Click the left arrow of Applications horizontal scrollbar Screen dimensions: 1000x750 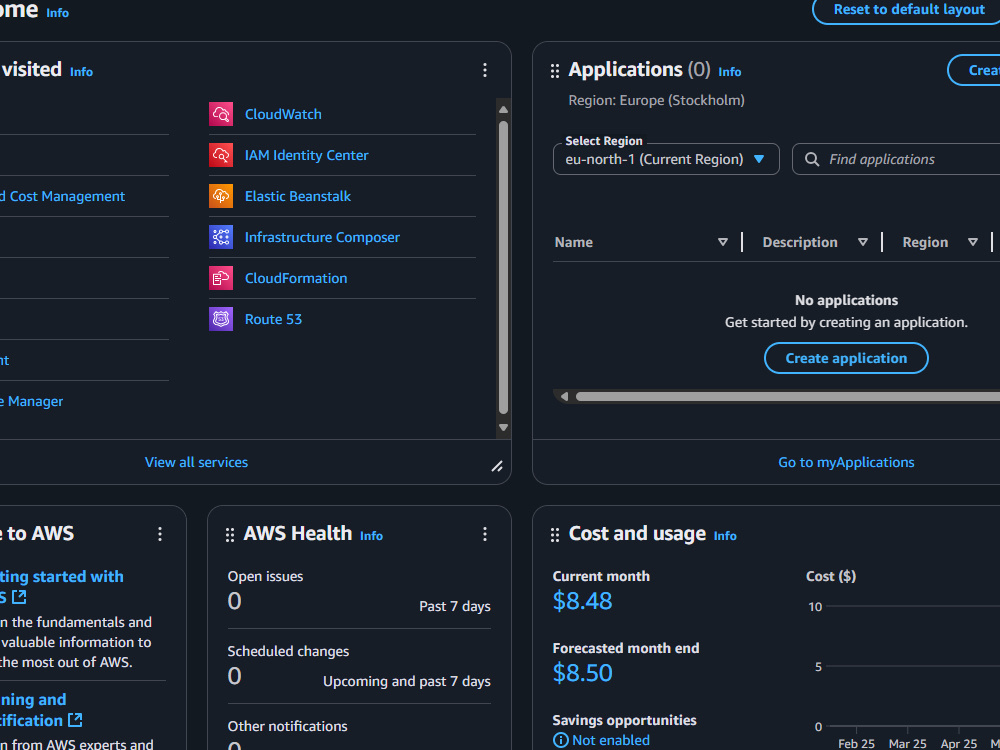click(564, 397)
